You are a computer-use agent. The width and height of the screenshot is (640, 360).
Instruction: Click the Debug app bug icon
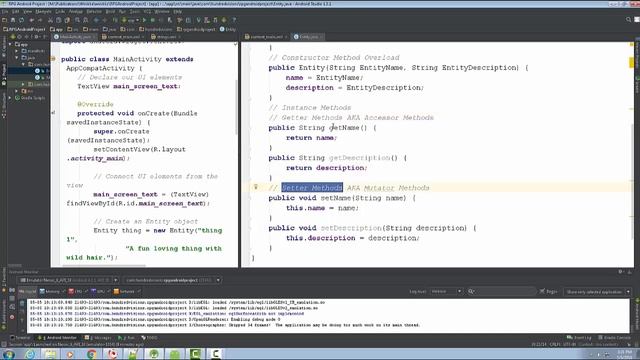point(153,20)
